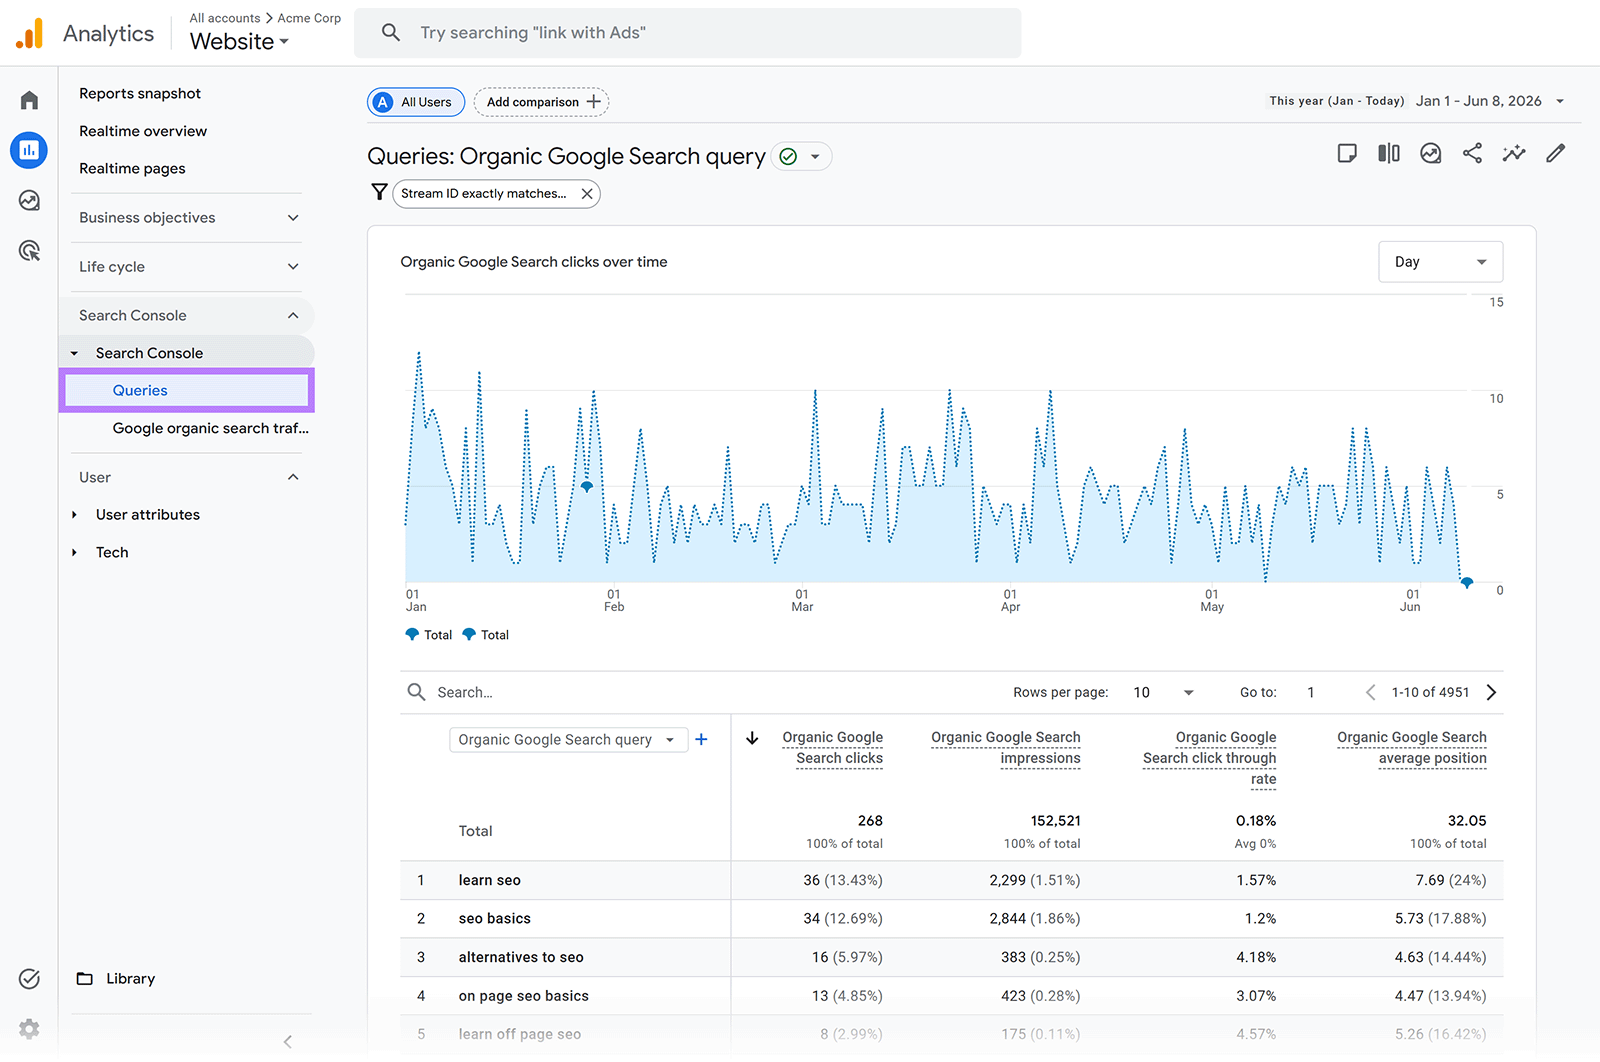Click the "learn seo" query row
Image resolution: width=1600 pixels, height=1062 pixels.
pos(952,881)
